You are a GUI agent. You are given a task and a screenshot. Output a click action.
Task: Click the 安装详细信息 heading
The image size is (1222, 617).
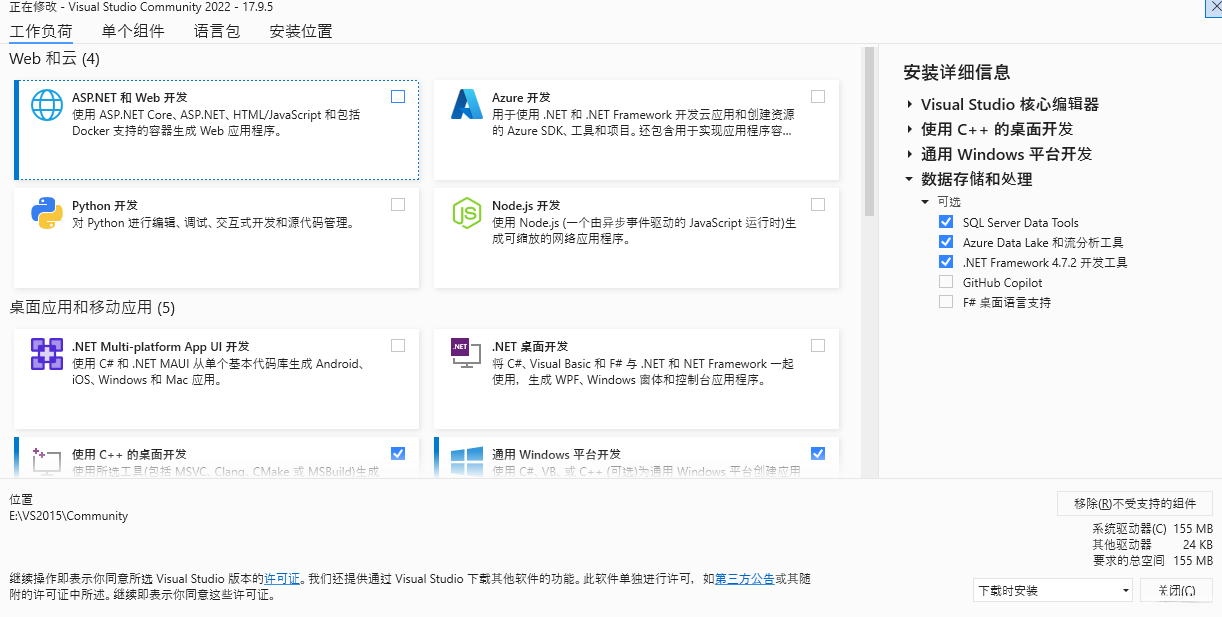coord(957,72)
